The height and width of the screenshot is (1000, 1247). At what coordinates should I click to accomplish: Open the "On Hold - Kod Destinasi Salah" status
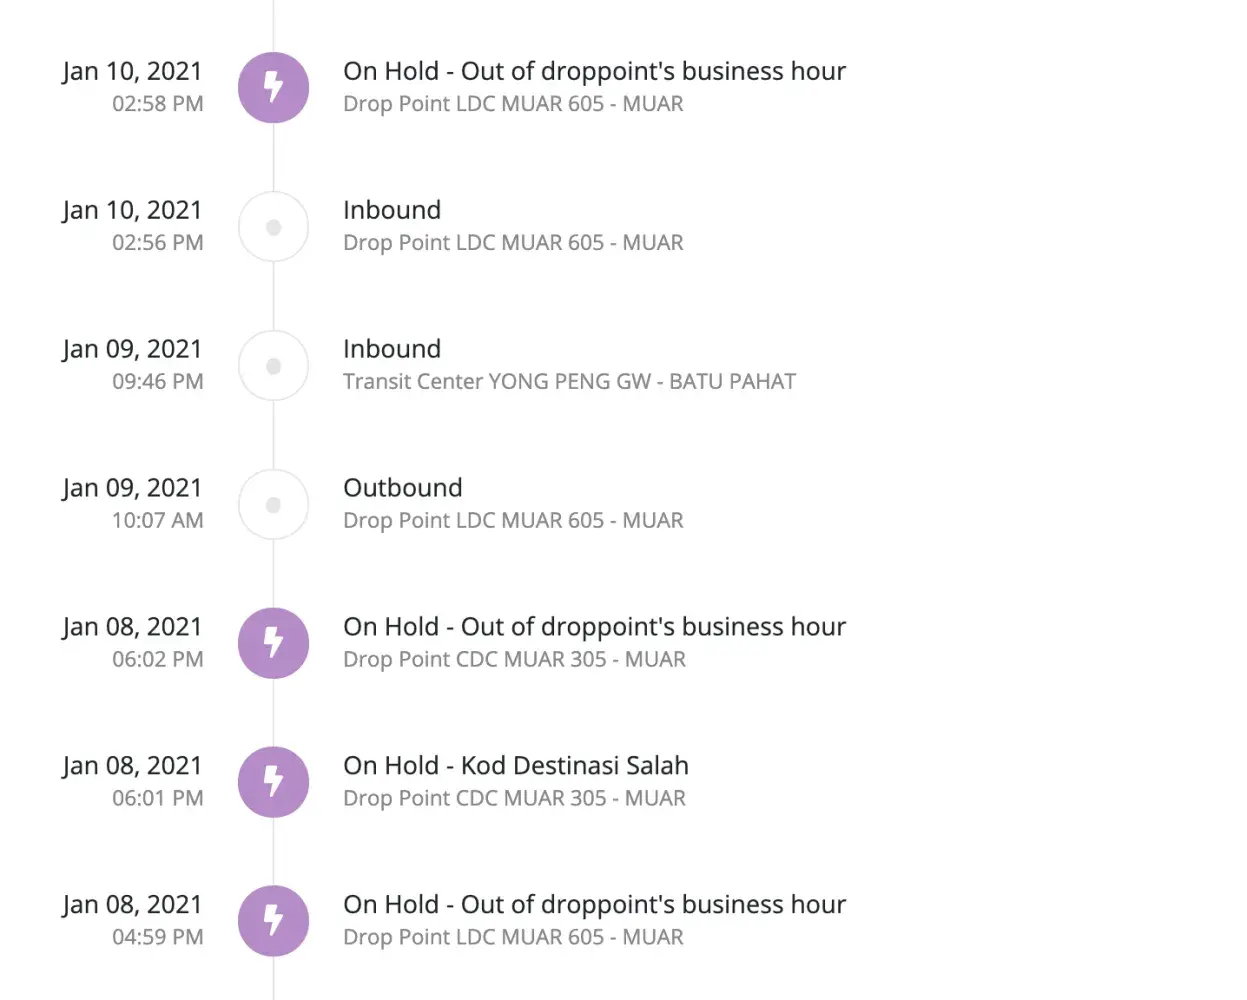click(515, 766)
